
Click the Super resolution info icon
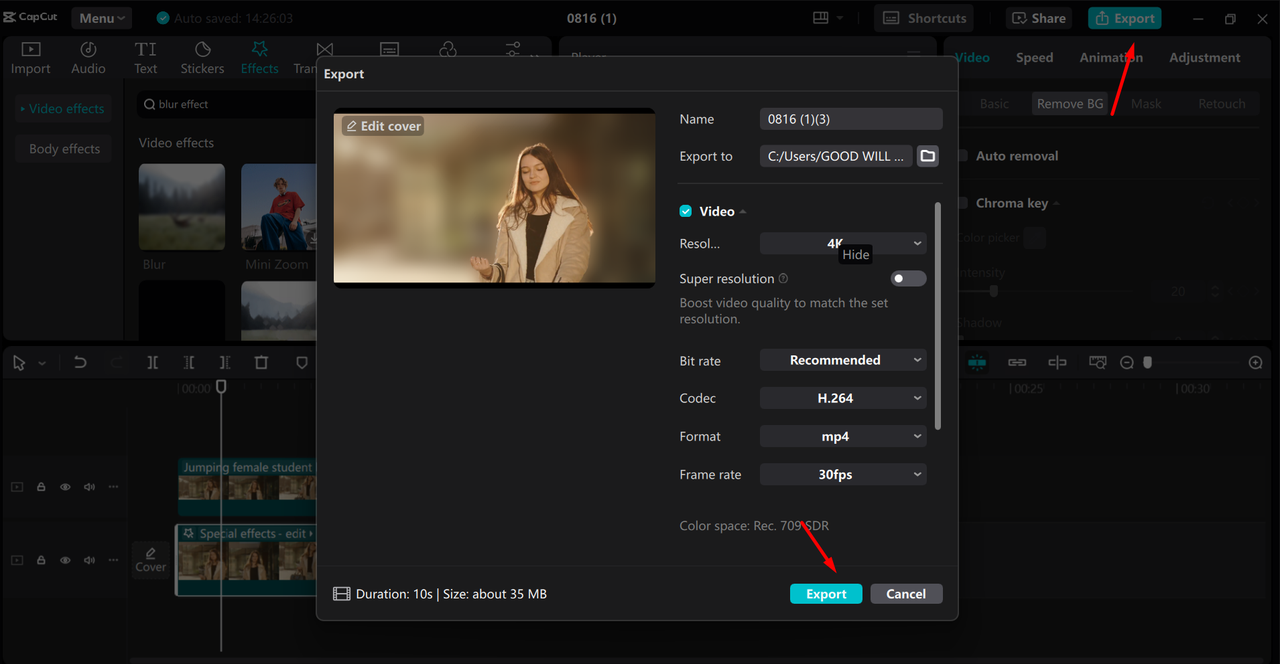783,279
